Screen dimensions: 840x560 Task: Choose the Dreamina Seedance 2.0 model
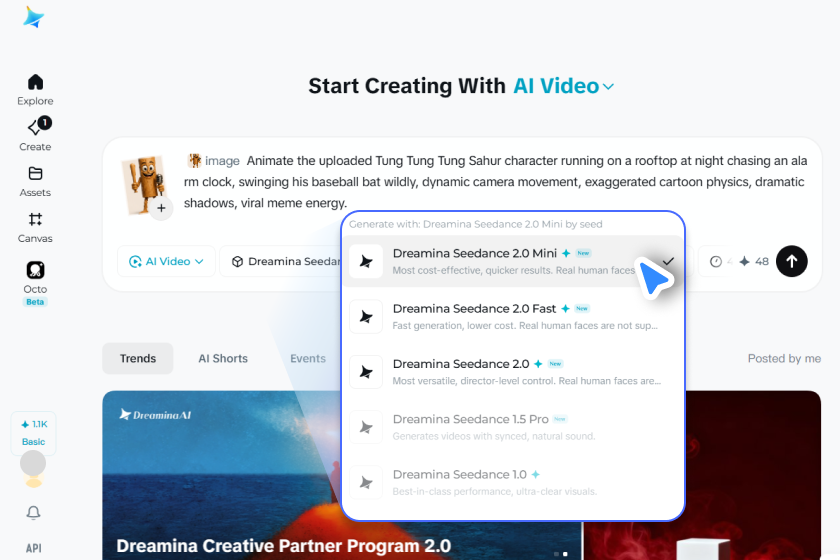[x=513, y=371]
